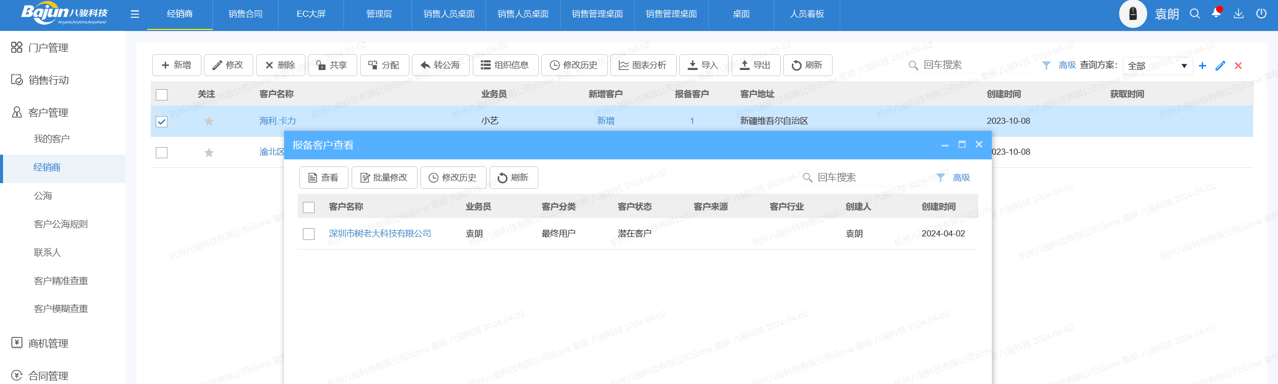1278x384 pixels.
Task: Switch to the 人员看板 tab
Action: (807, 14)
